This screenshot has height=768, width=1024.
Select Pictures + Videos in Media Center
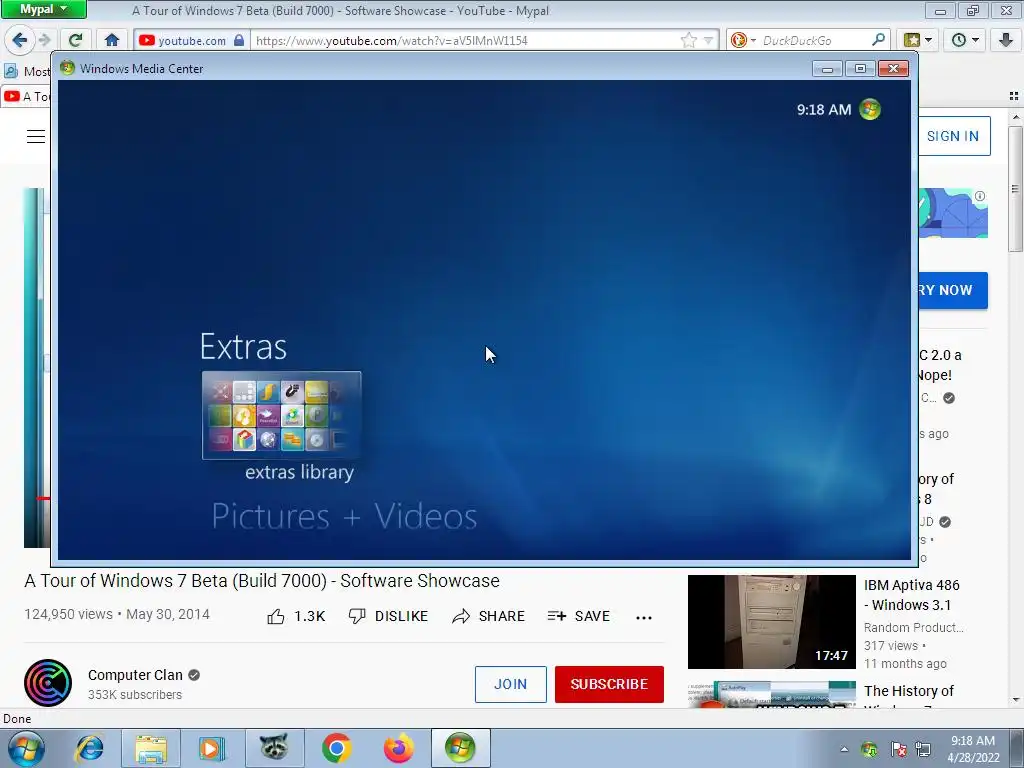click(x=344, y=516)
